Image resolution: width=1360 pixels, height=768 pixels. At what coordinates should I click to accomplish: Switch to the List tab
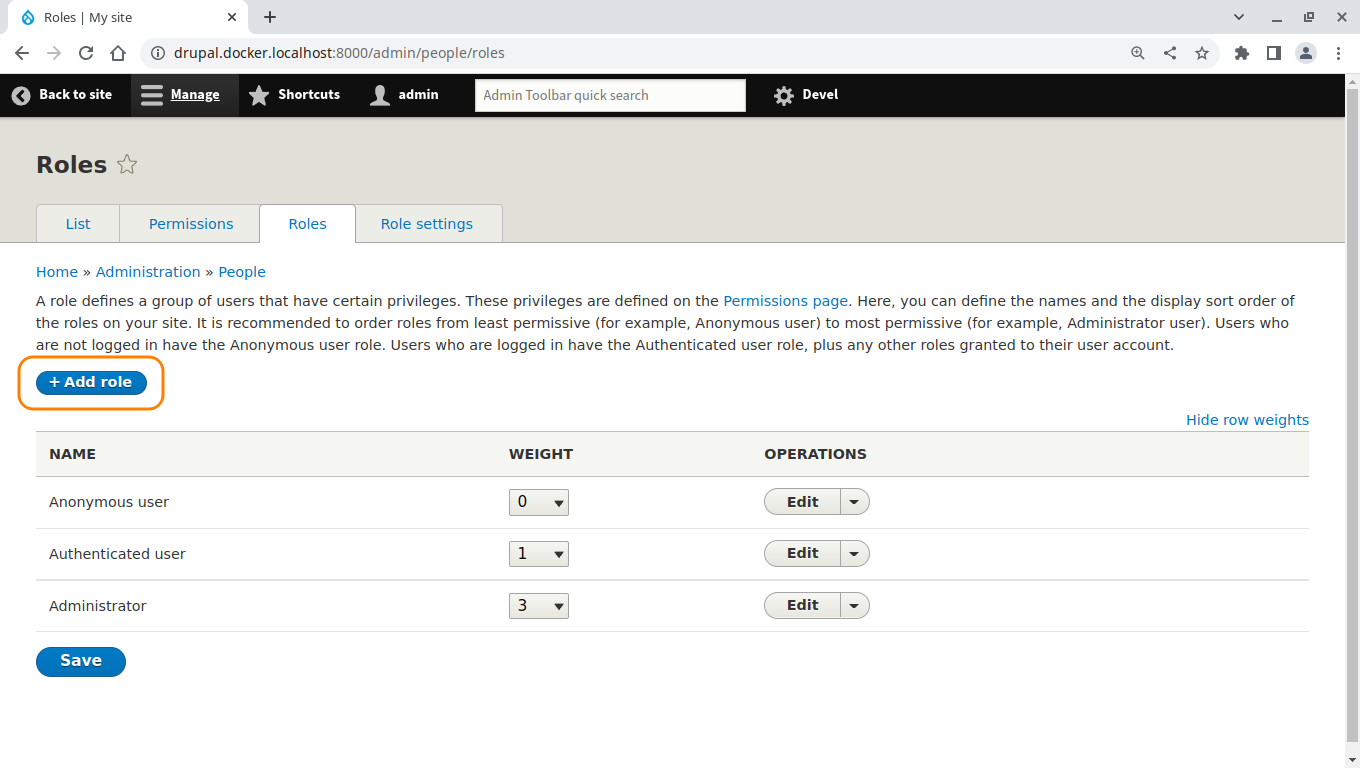(x=78, y=224)
